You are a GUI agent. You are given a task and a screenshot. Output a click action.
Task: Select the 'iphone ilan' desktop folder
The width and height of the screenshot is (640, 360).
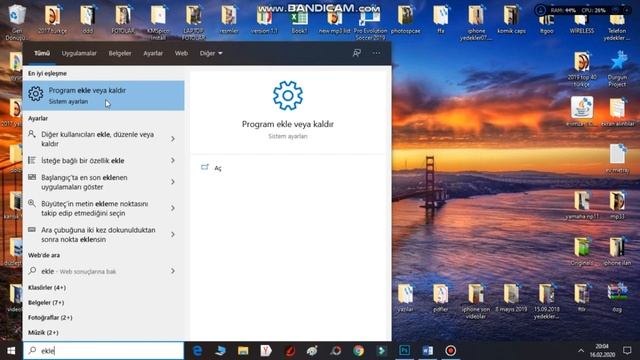click(617, 251)
